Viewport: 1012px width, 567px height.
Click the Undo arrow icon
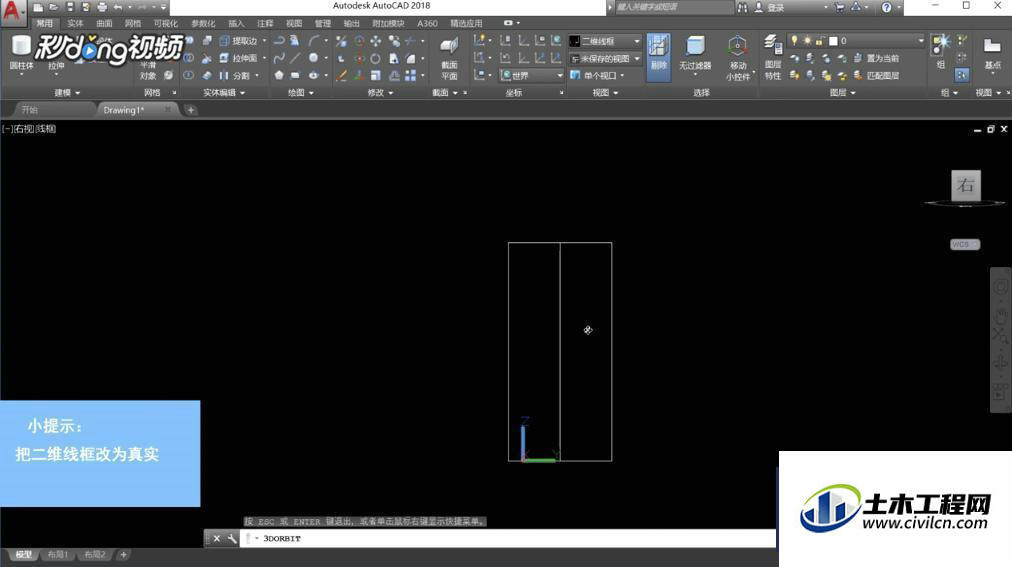click(x=118, y=7)
